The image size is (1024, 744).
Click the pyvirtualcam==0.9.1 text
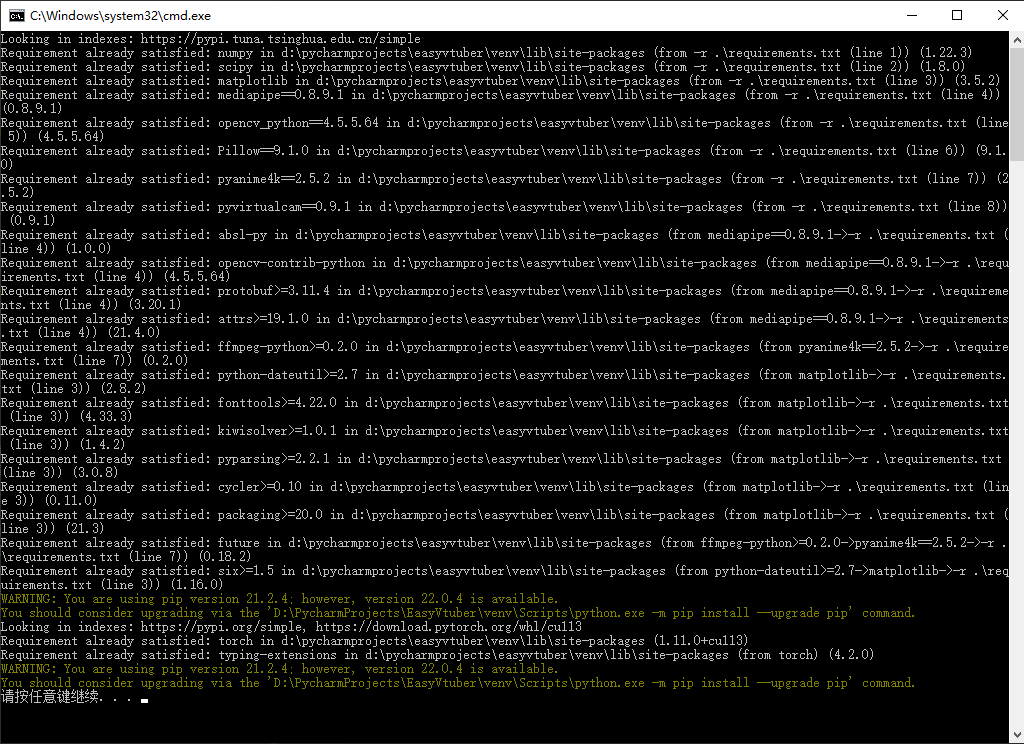(284, 207)
